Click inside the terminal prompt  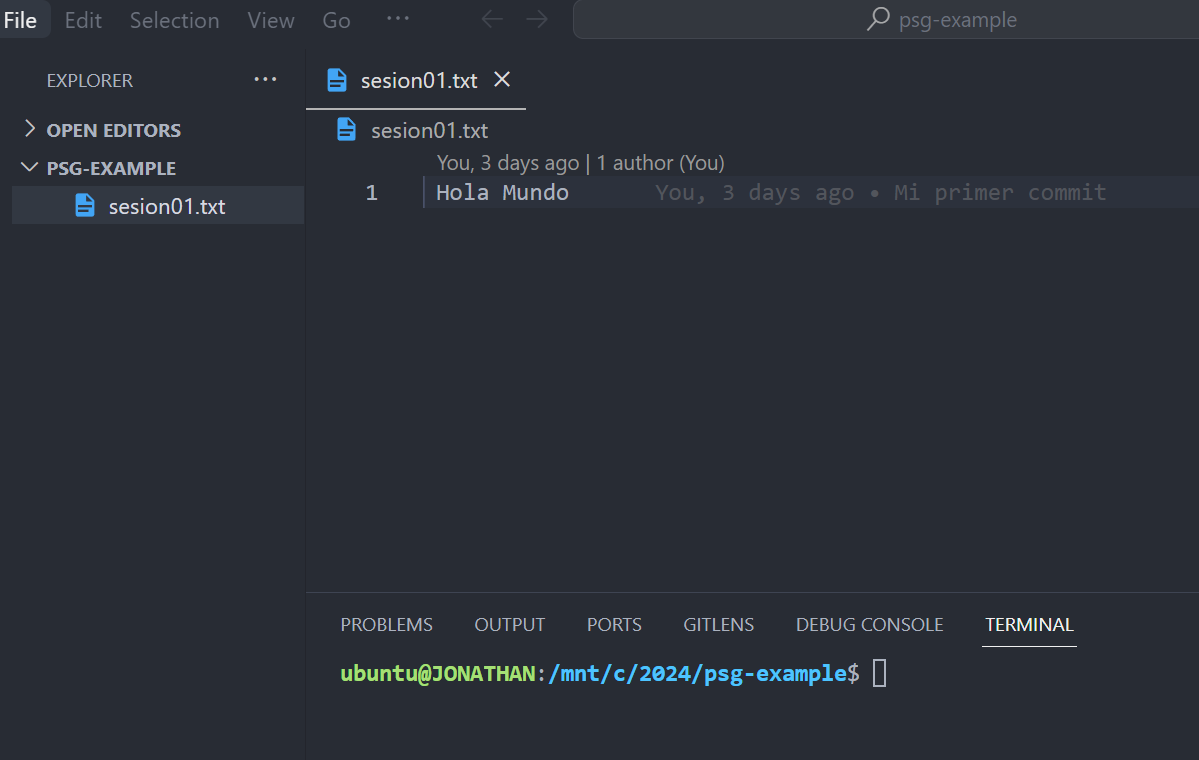pyautogui.click(x=880, y=673)
